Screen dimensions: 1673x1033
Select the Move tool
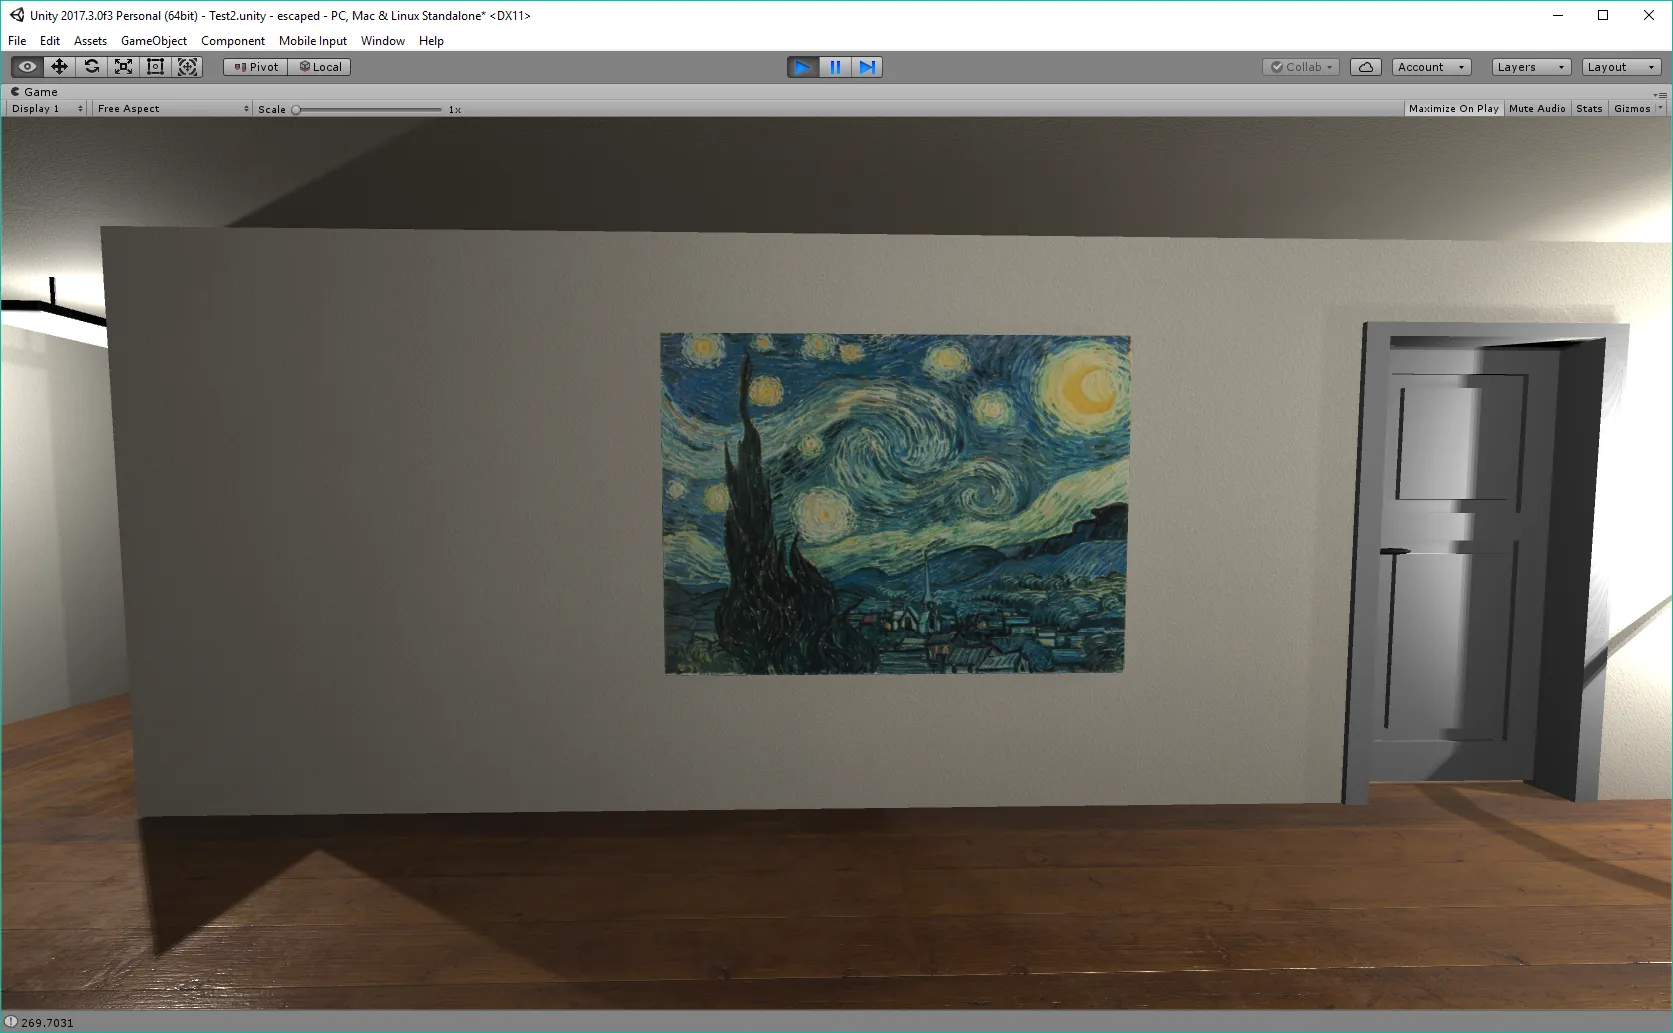[59, 67]
